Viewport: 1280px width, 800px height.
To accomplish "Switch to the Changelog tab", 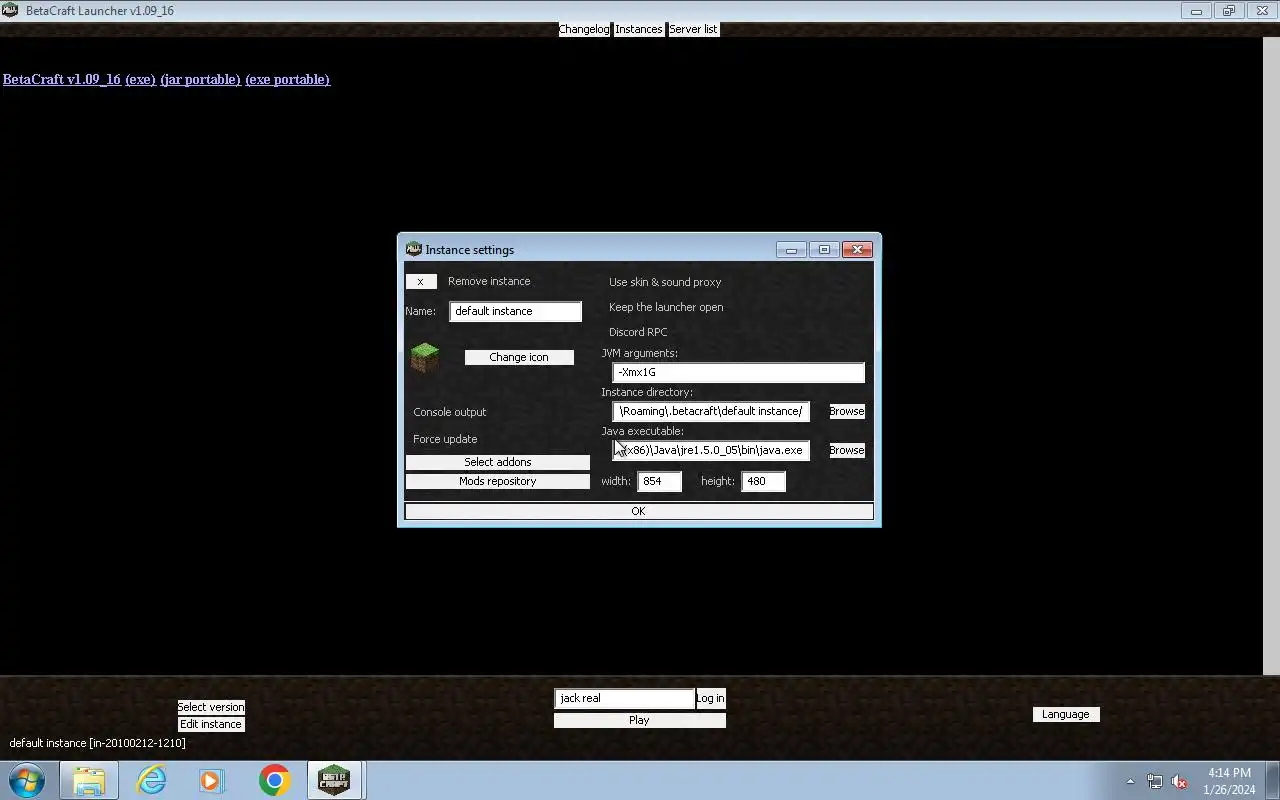I will click(584, 29).
